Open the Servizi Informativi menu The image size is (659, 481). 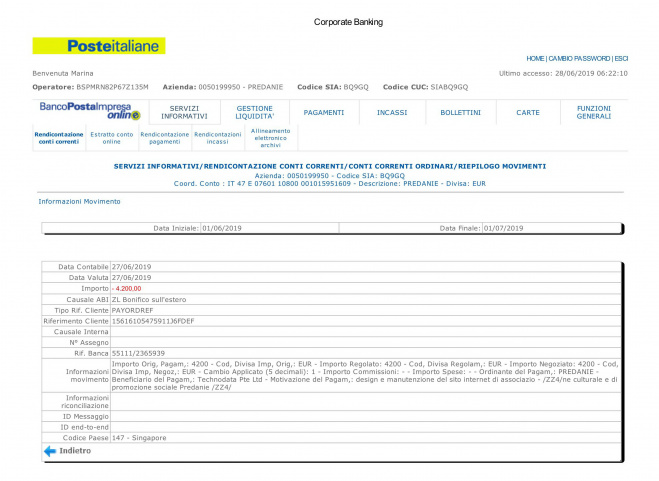coord(184,112)
